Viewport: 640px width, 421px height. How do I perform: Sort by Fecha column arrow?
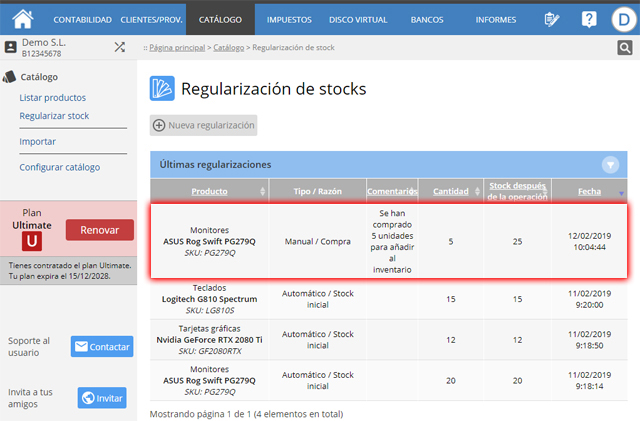[621, 193]
